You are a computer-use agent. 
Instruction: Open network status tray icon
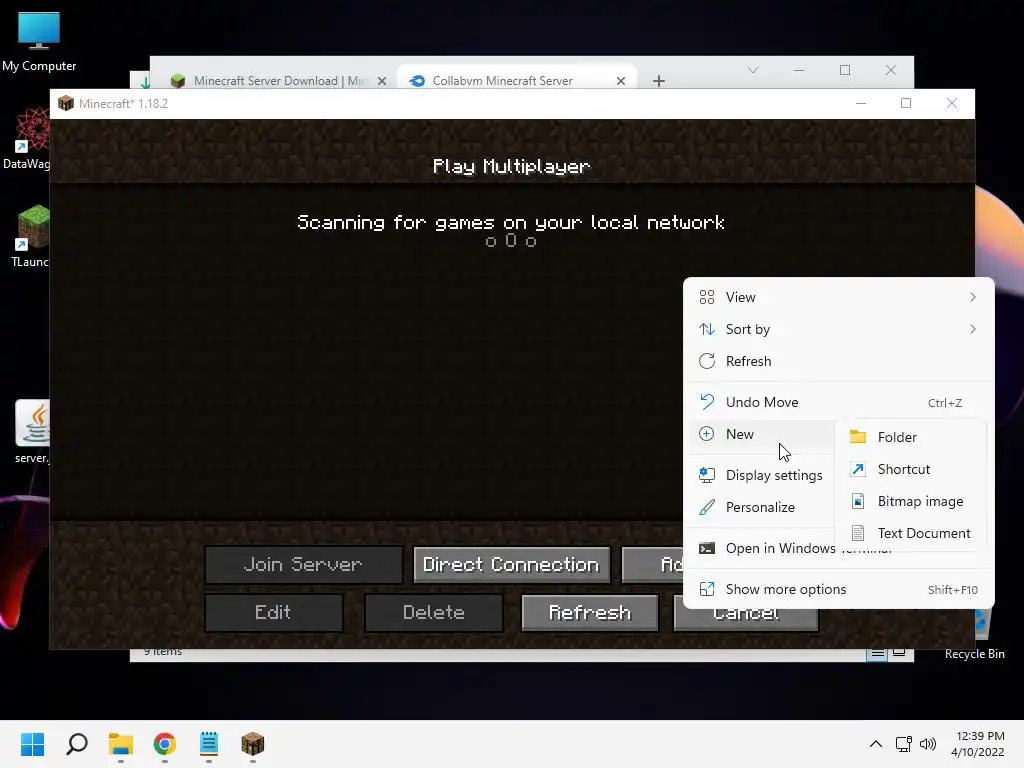click(x=904, y=744)
